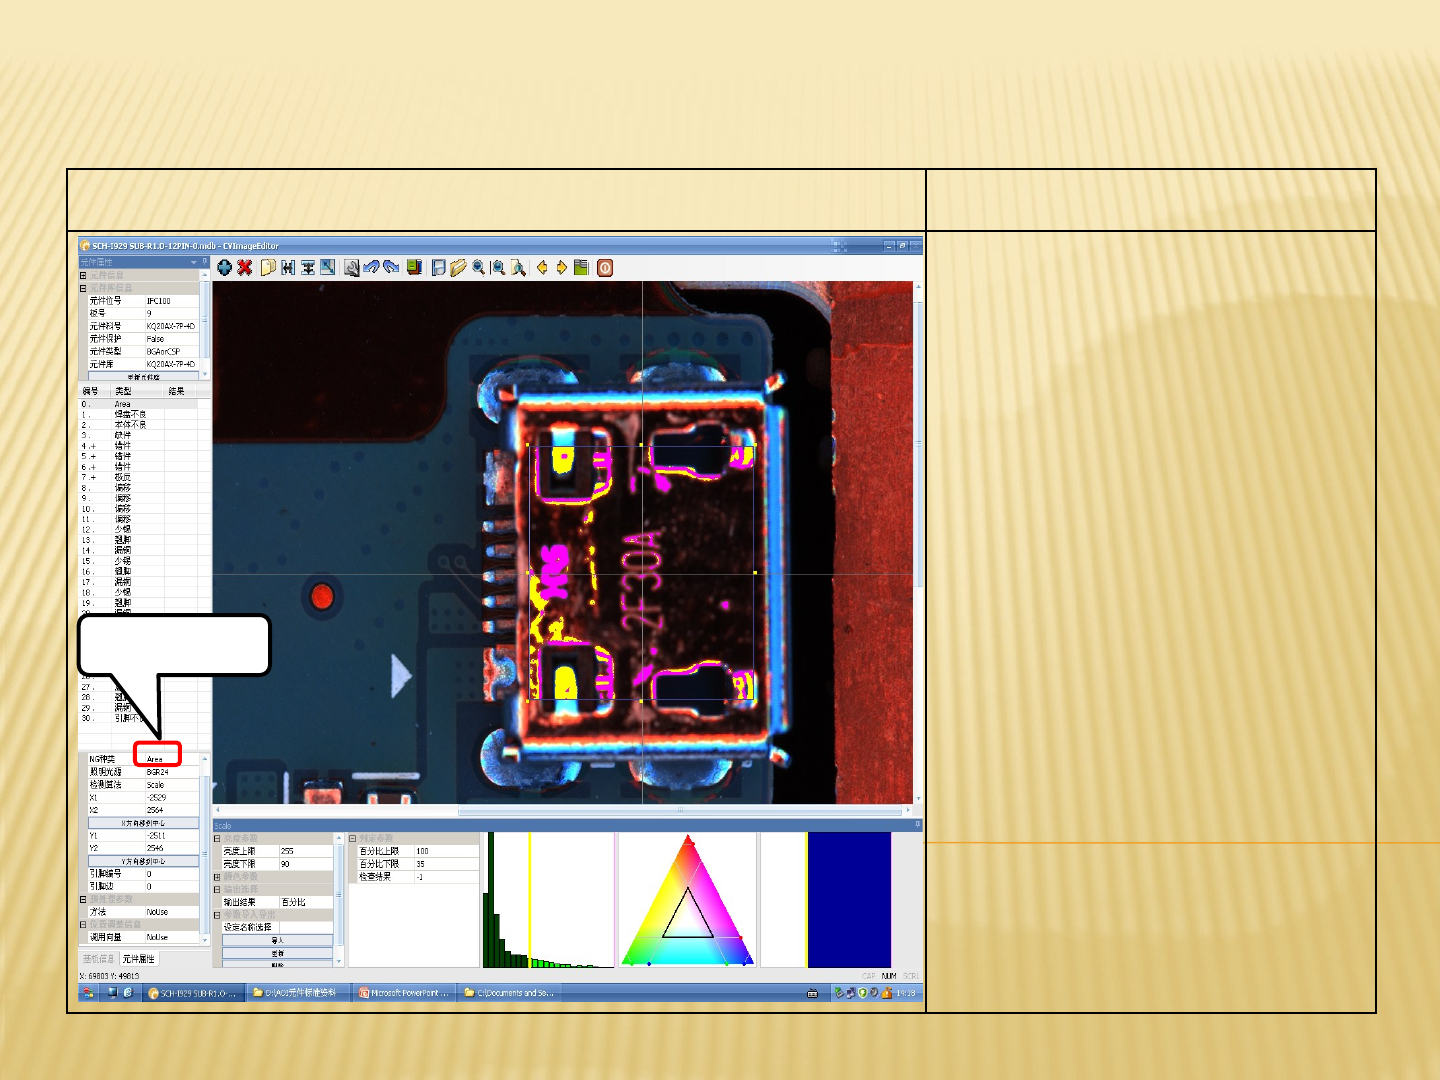Click the blue image frame toolbar icon
The height and width of the screenshot is (1080, 1440).
tap(327, 268)
